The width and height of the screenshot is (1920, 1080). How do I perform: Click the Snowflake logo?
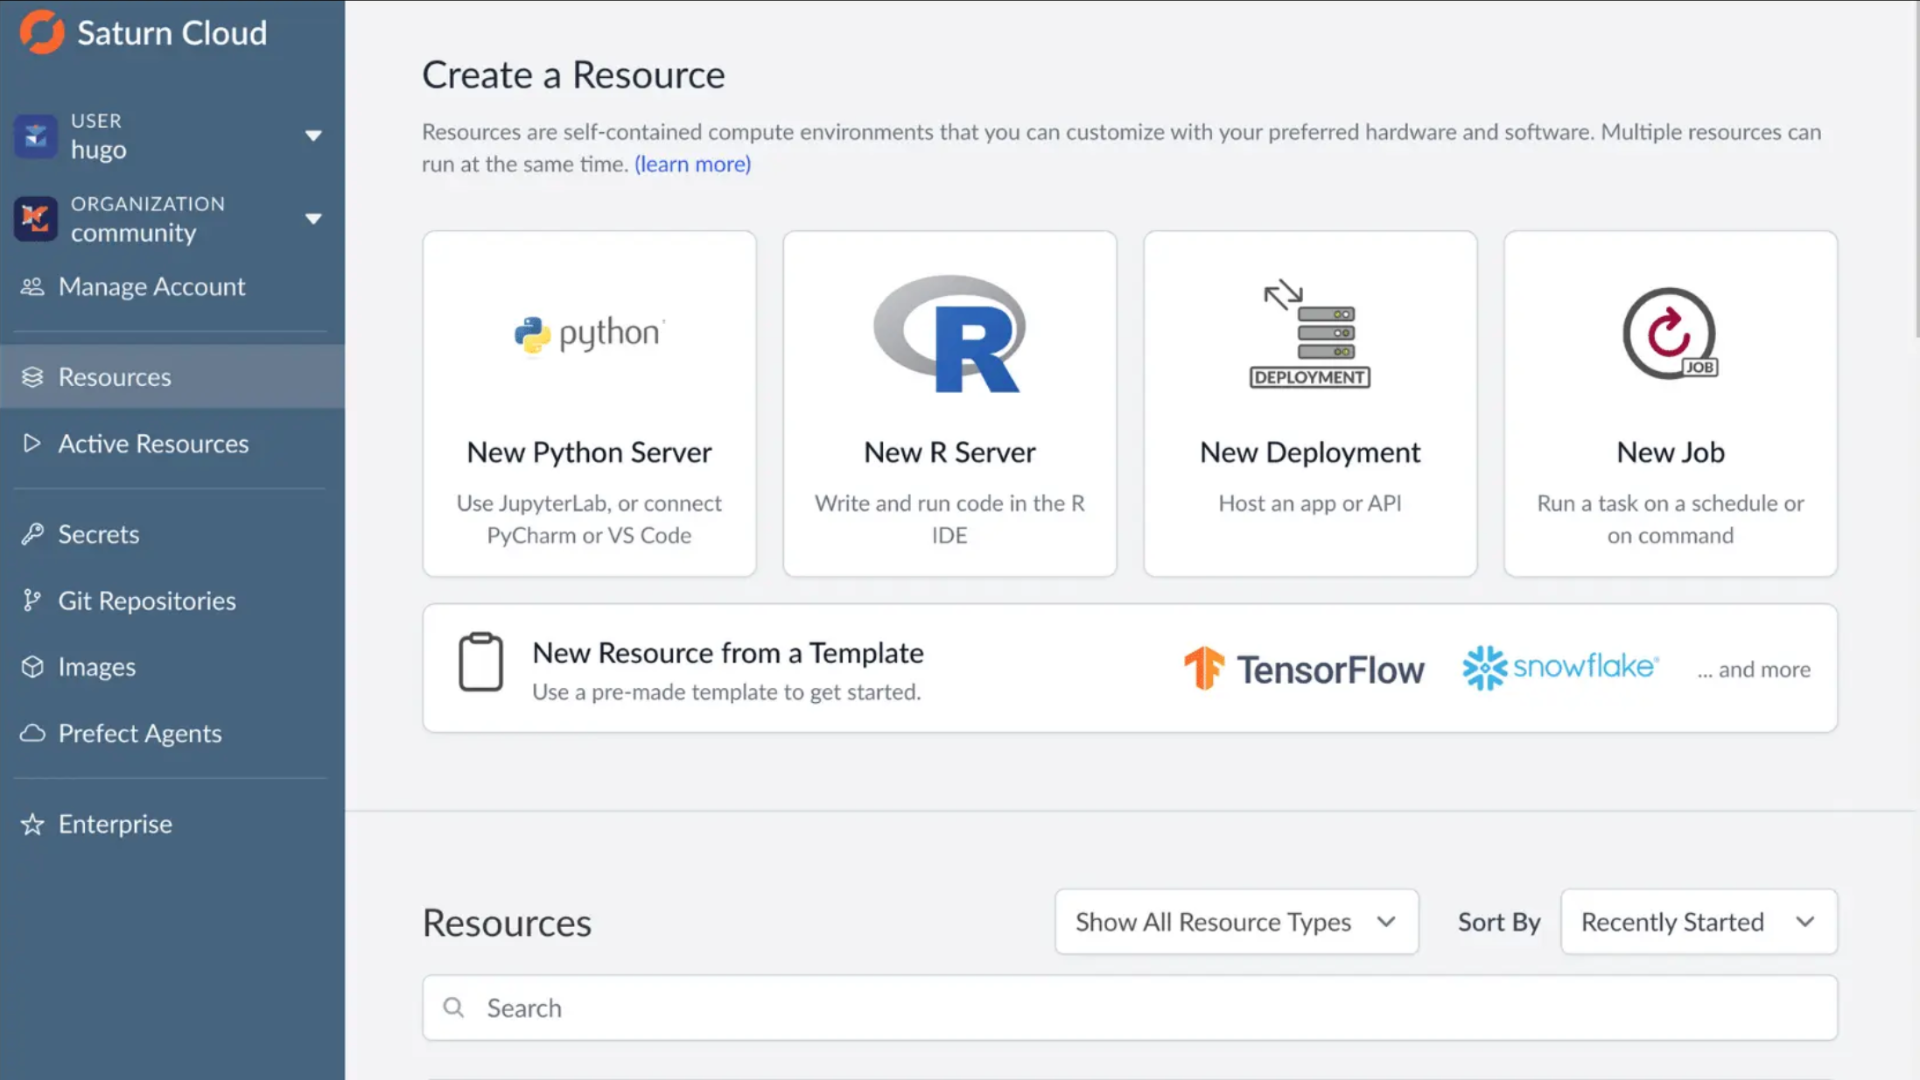(1561, 667)
